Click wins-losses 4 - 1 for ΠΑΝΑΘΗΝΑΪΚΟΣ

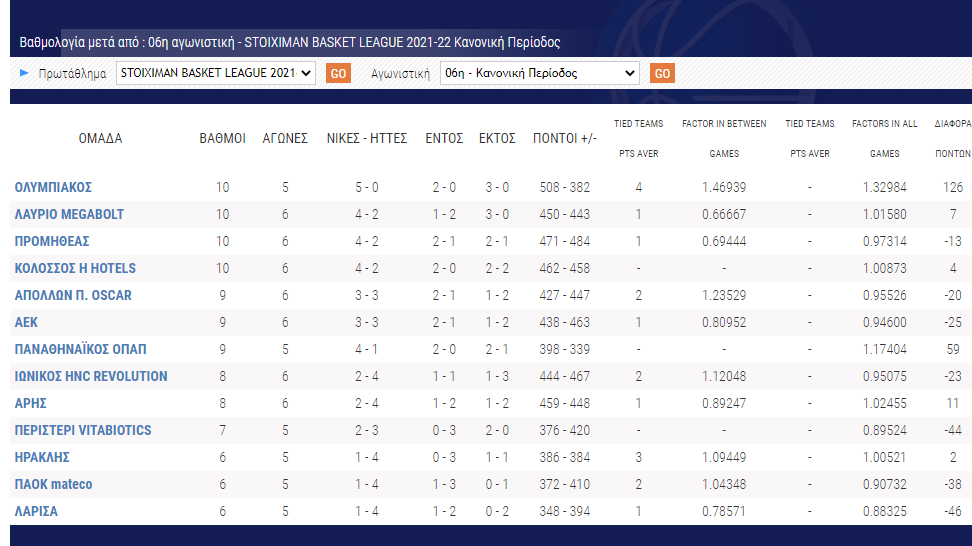point(367,349)
